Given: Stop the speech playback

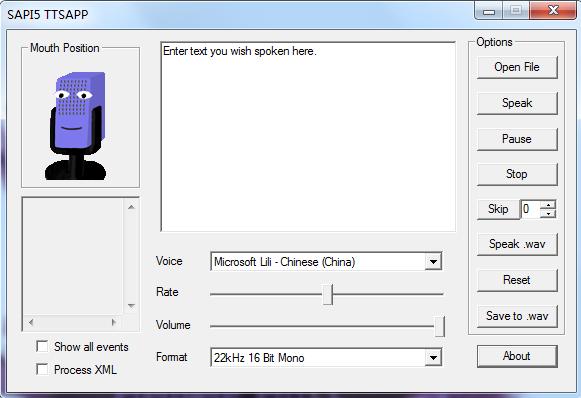Looking at the screenshot, I should (x=517, y=174).
